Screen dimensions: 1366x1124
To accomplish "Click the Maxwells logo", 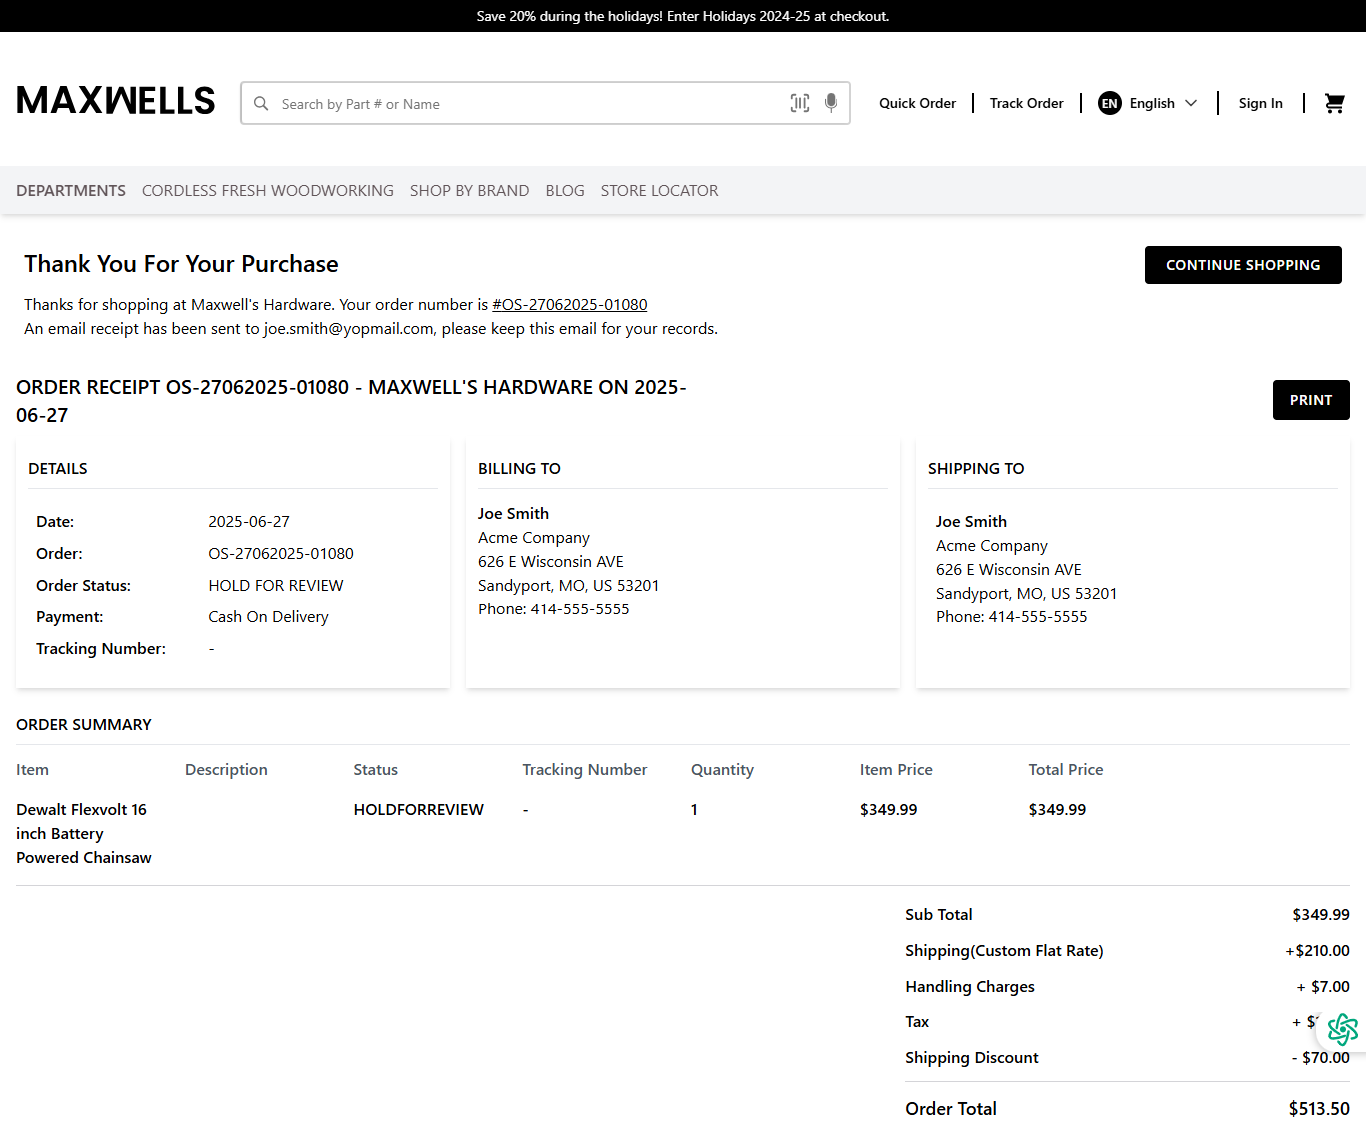I will (116, 101).
